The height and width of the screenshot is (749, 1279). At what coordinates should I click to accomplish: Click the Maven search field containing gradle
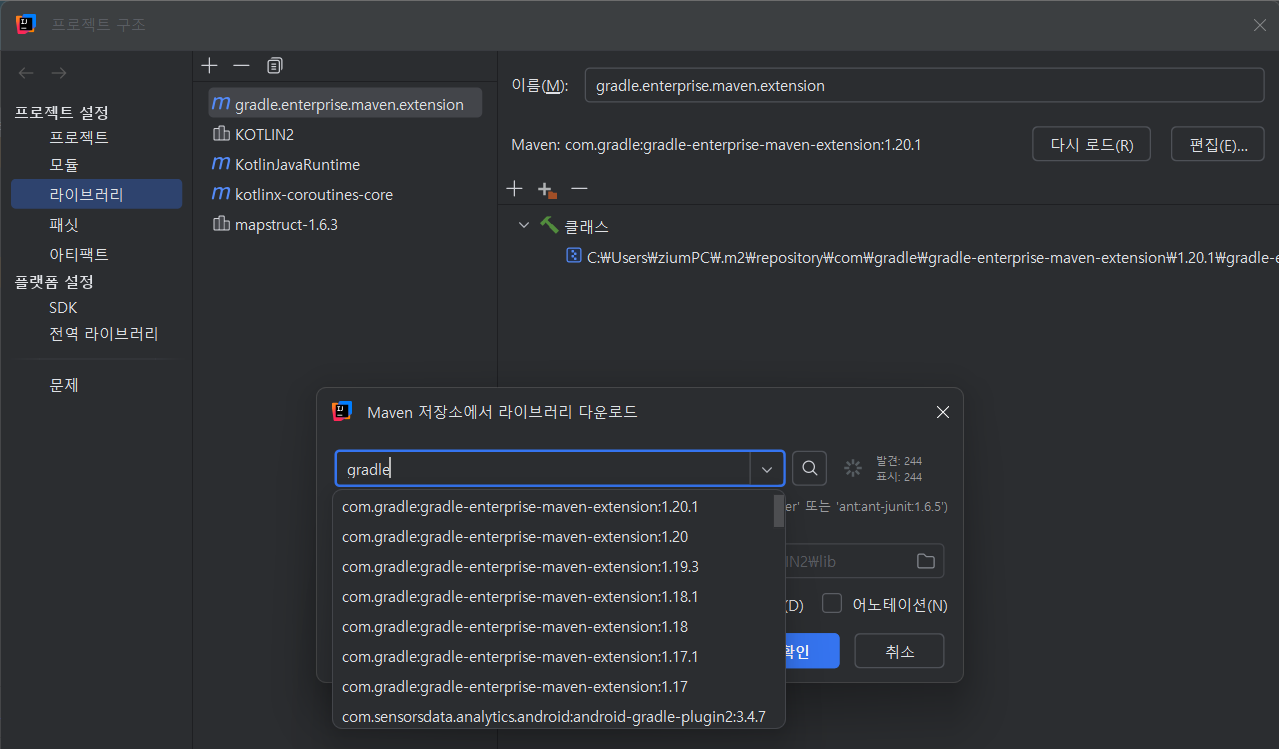543,468
